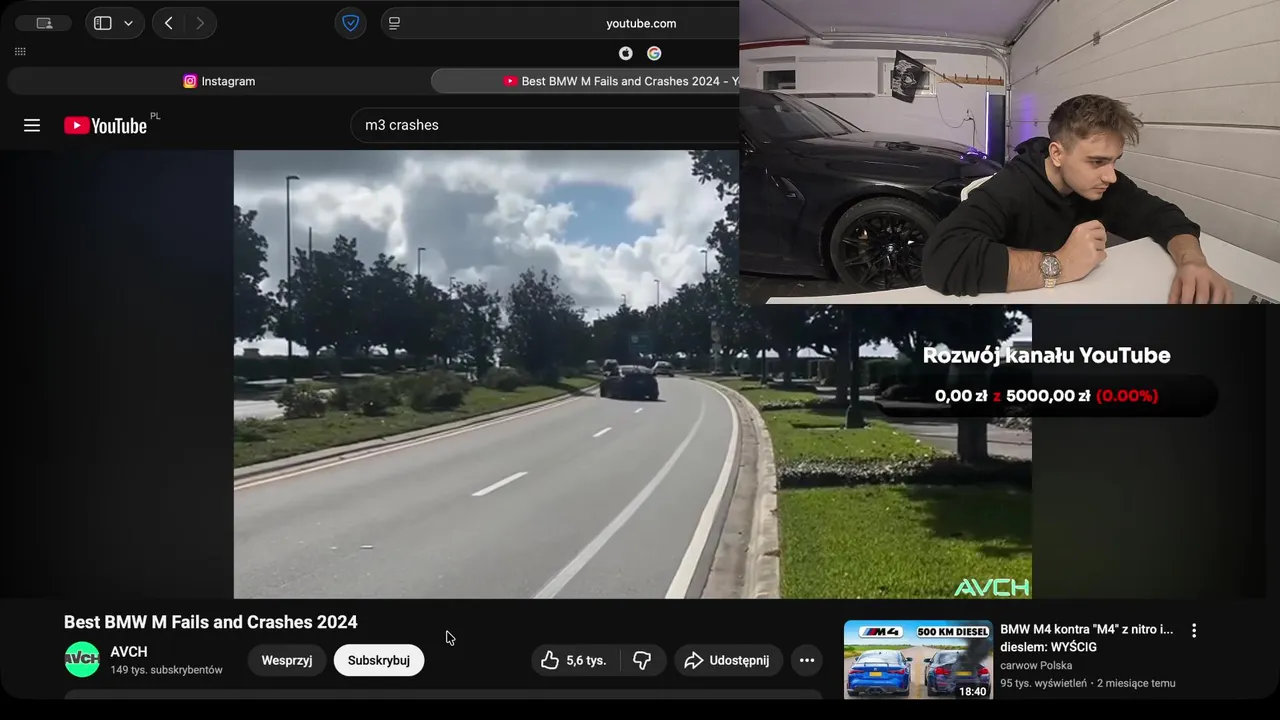Go to YouTube home via logo
Image resolution: width=1280 pixels, height=720 pixels.
[x=106, y=125]
